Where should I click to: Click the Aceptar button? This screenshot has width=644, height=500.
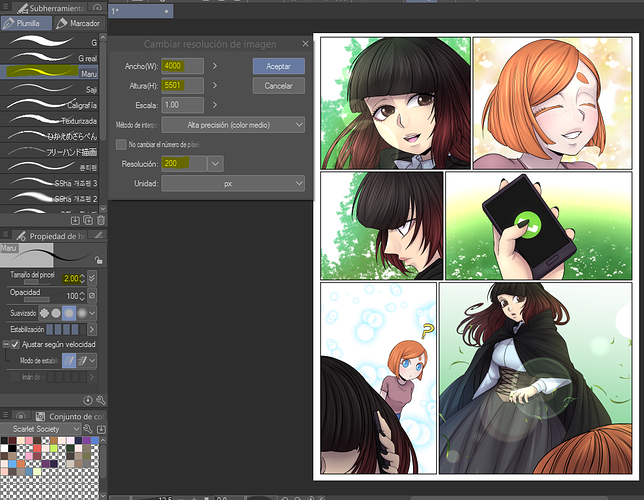[x=278, y=65]
